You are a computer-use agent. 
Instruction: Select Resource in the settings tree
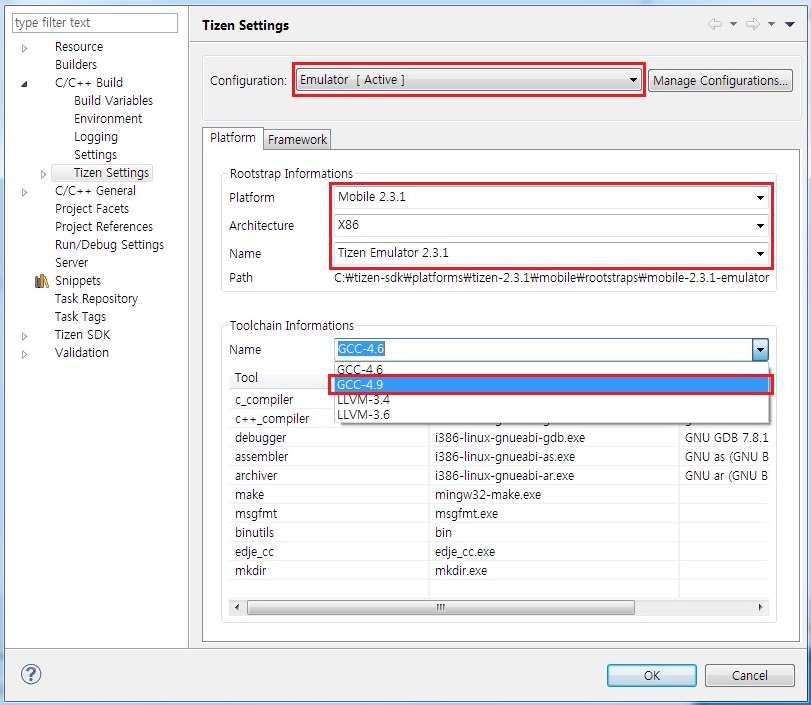[79, 47]
